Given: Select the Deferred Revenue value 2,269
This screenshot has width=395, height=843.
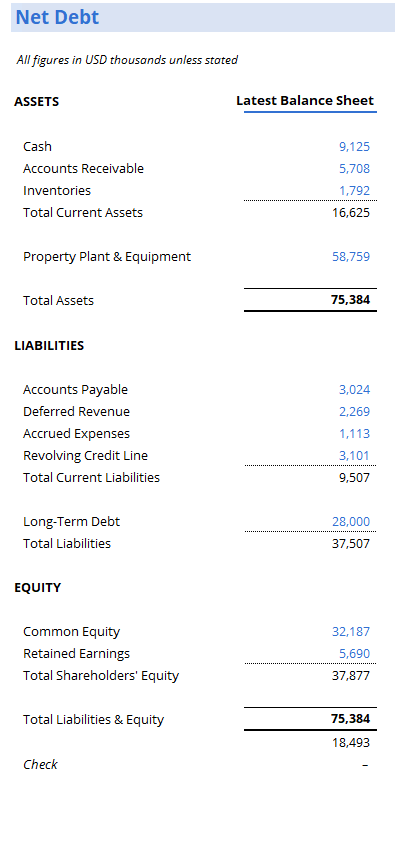Looking at the screenshot, I should [x=354, y=412].
